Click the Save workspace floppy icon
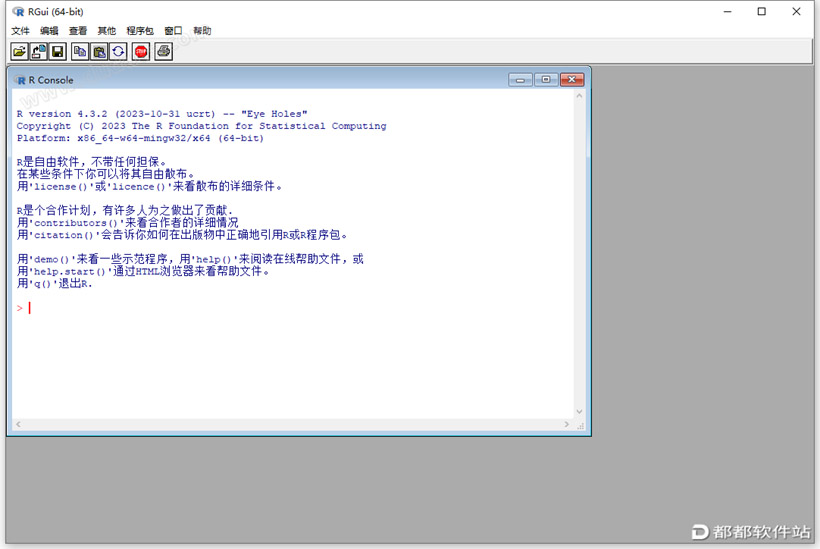Image resolution: width=820 pixels, height=549 pixels. [x=58, y=51]
